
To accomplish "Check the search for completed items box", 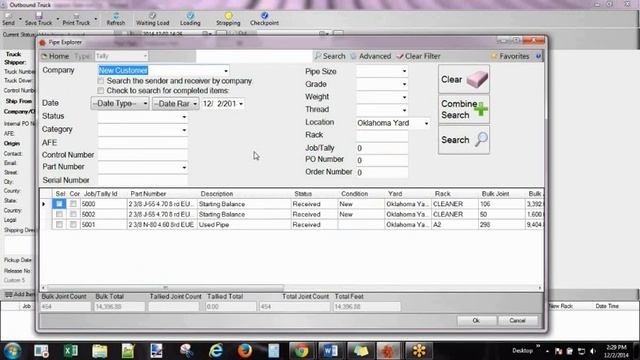I will click(101, 90).
